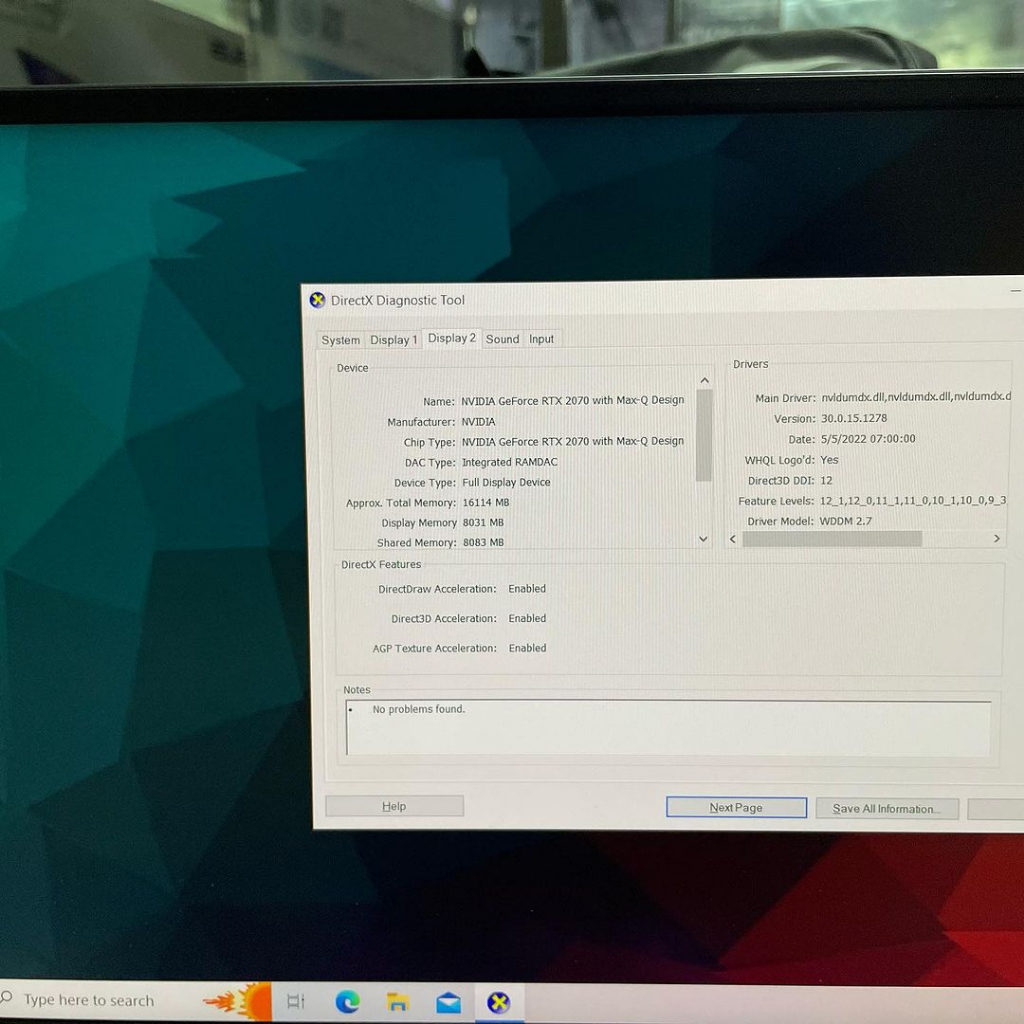Click AGP Texture Acceleration Enabled value
The image size is (1024, 1024).
coord(528,648)
